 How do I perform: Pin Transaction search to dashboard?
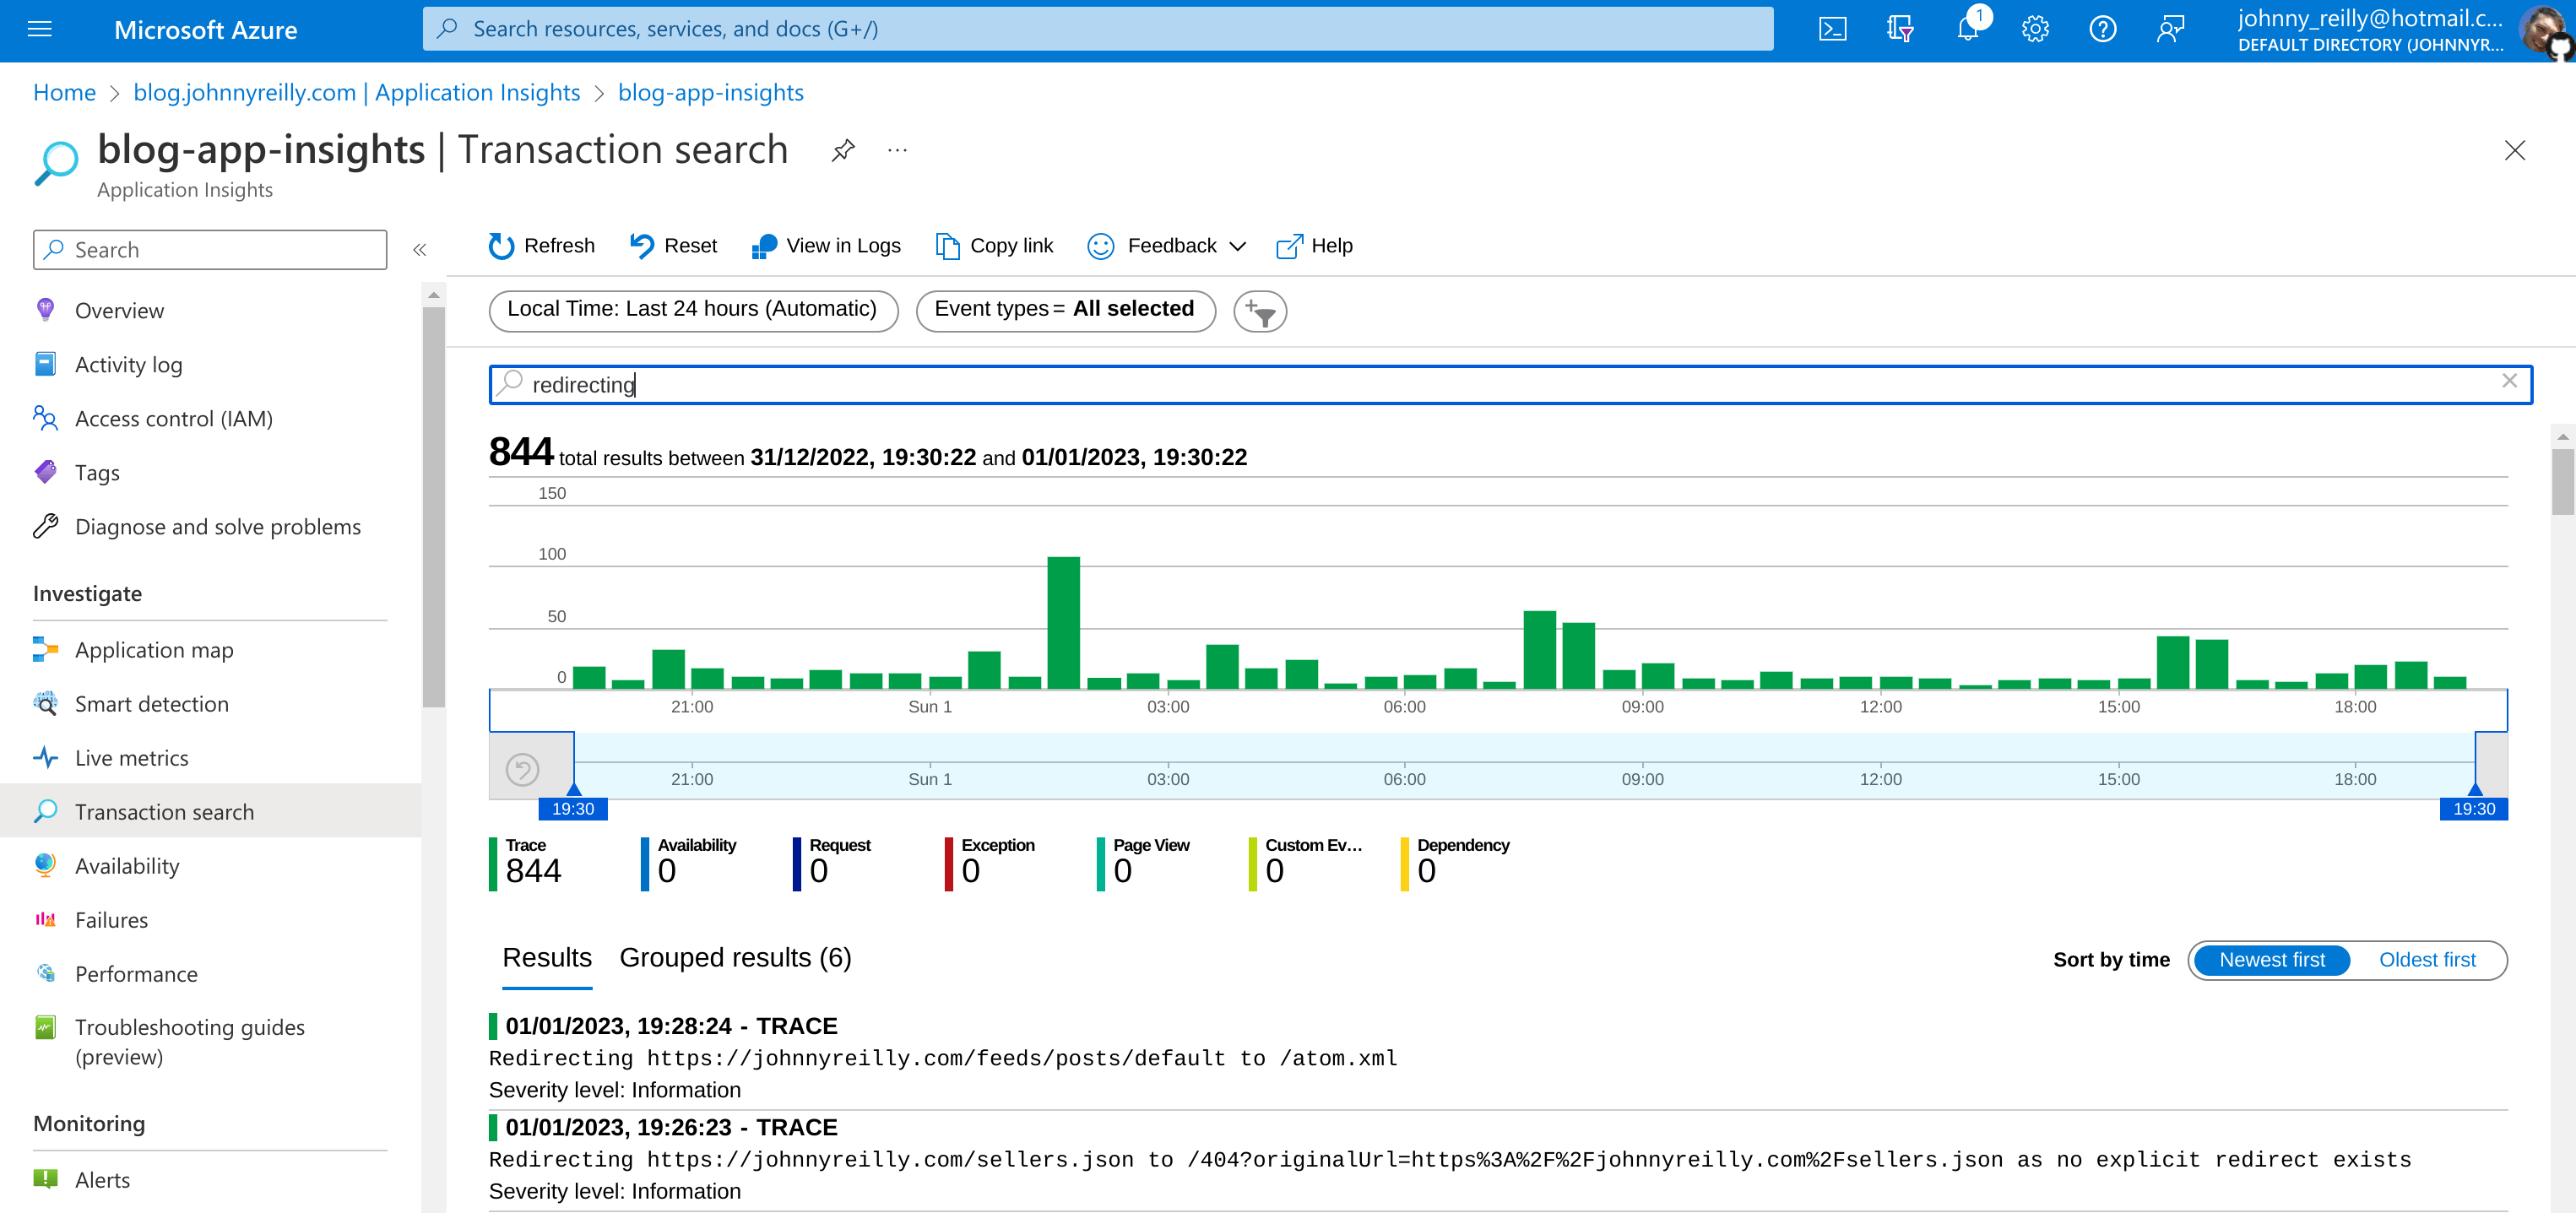(x=843, y=150)
